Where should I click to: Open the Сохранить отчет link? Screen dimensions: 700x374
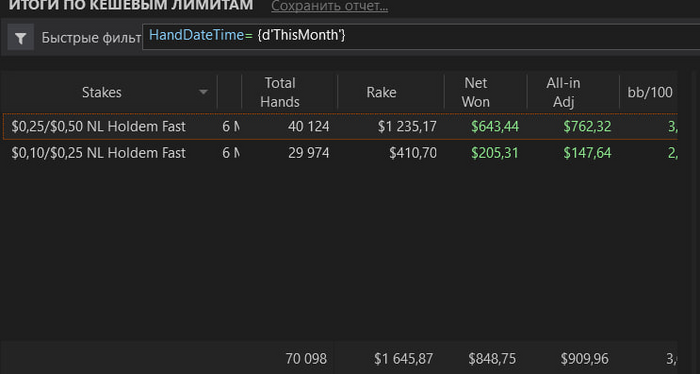point(329,6)
